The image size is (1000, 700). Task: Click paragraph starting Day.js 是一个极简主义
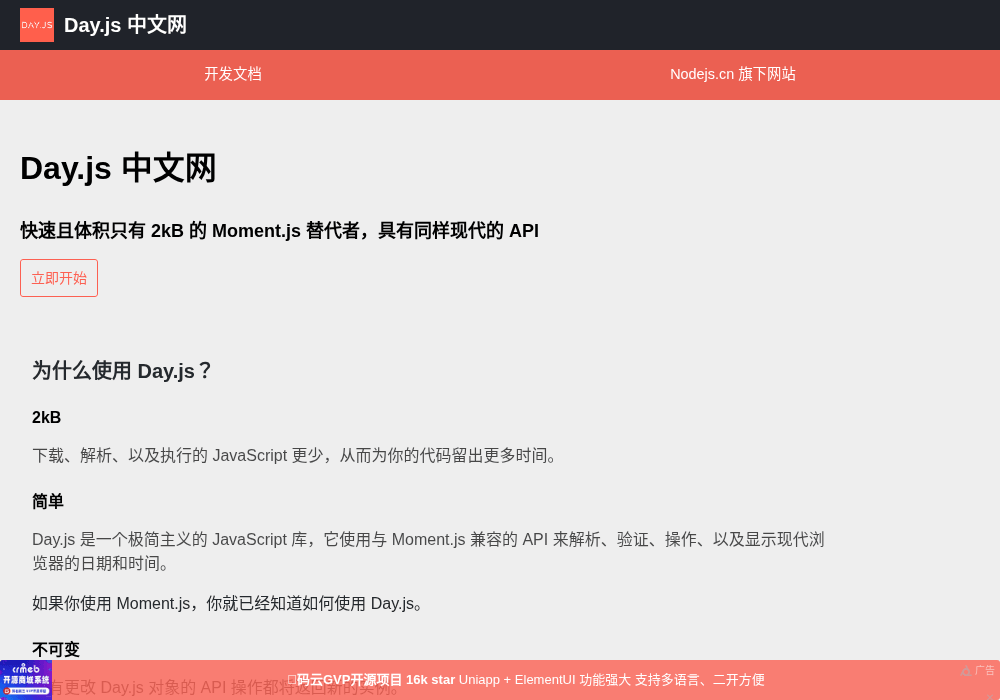pyautogui.click(x=429, y=551)
